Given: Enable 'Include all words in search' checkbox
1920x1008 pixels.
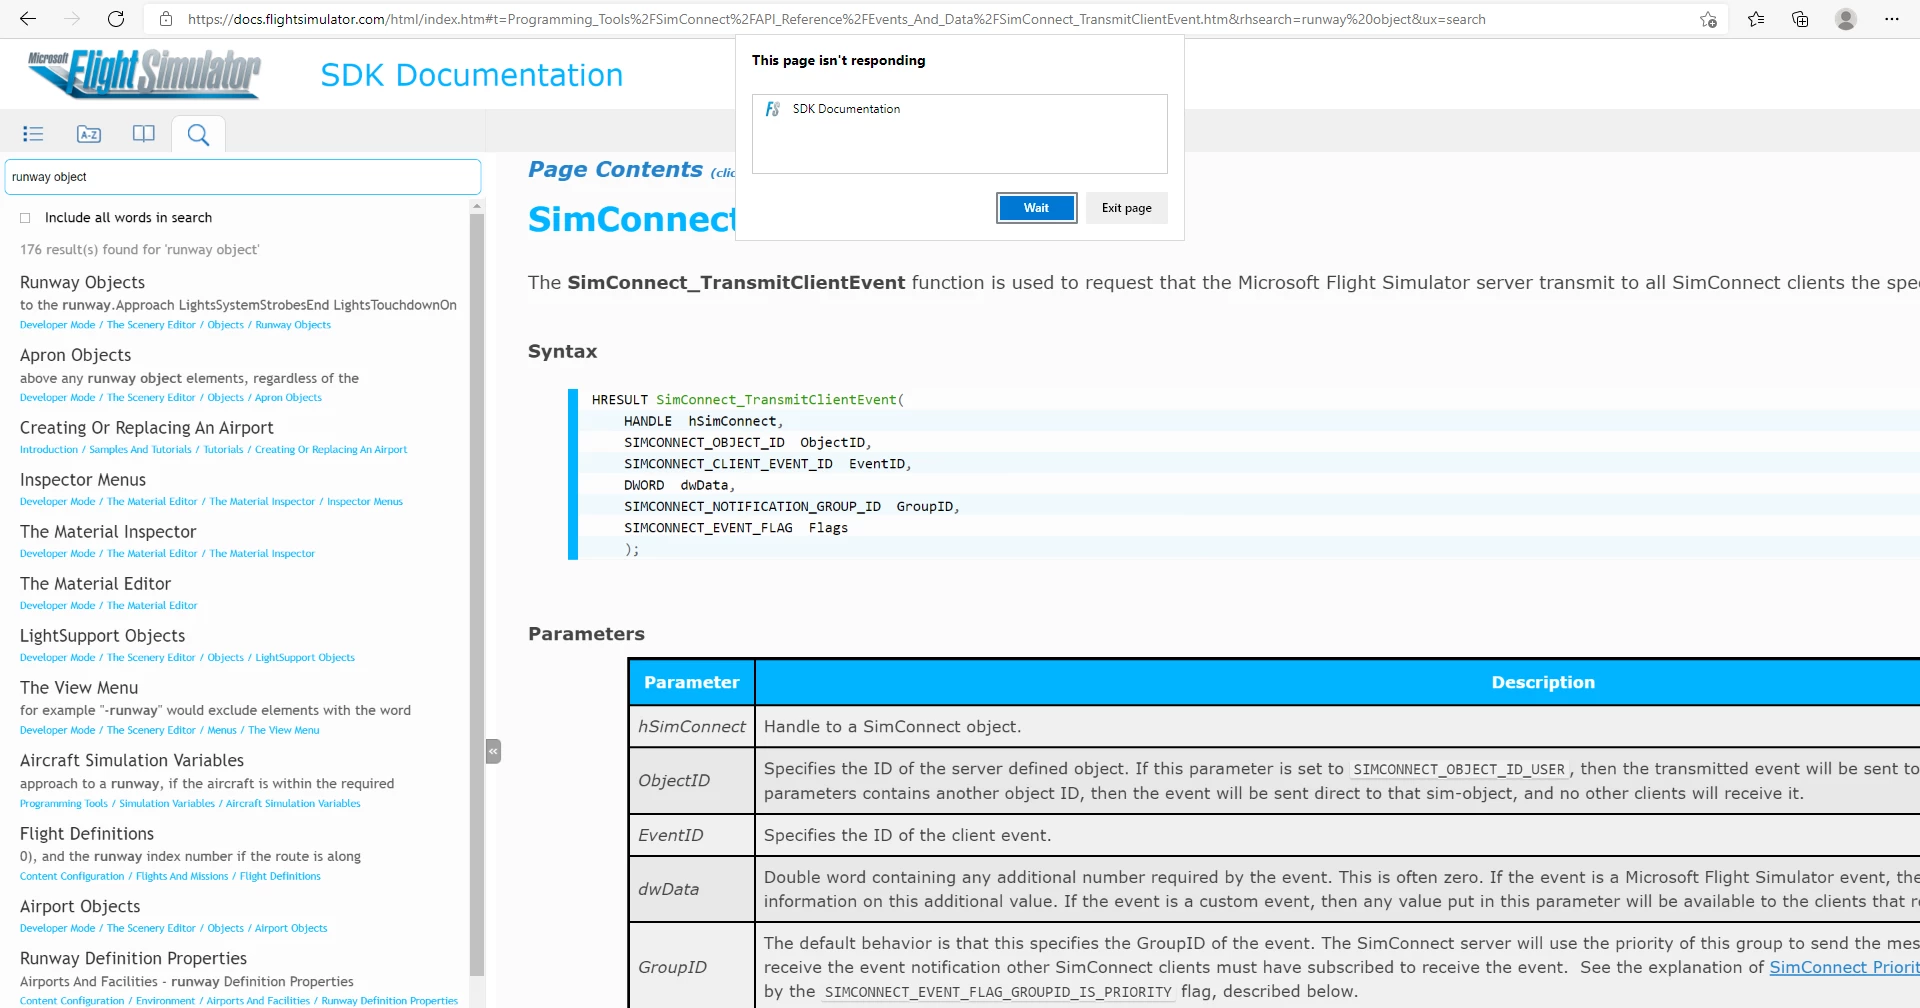Looking at the screenshot, I should [x=25, y=218].
